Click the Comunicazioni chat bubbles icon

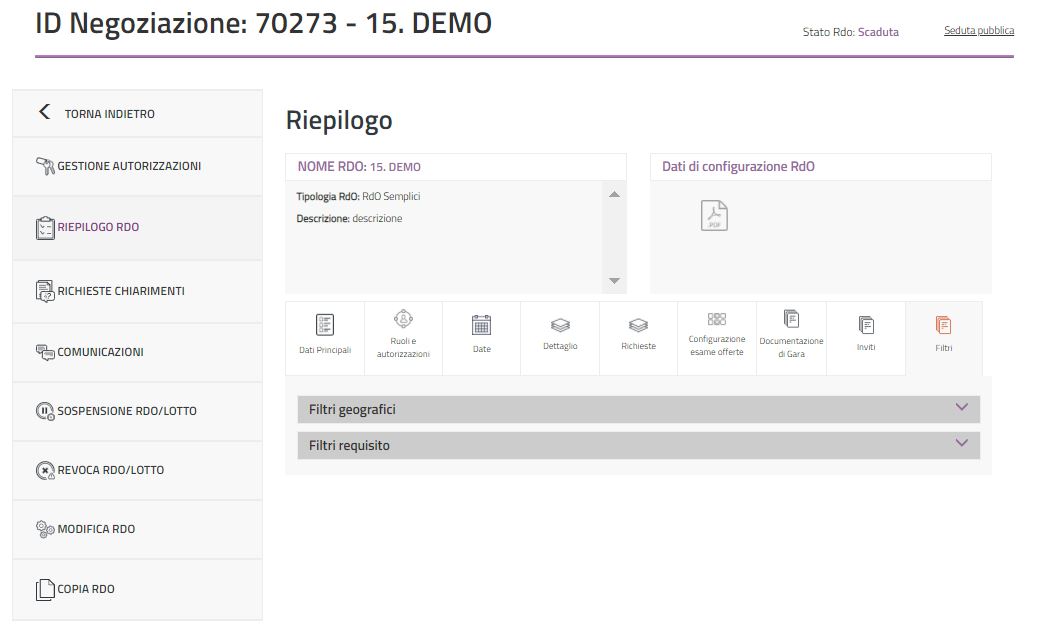click(x=44, y=352)
